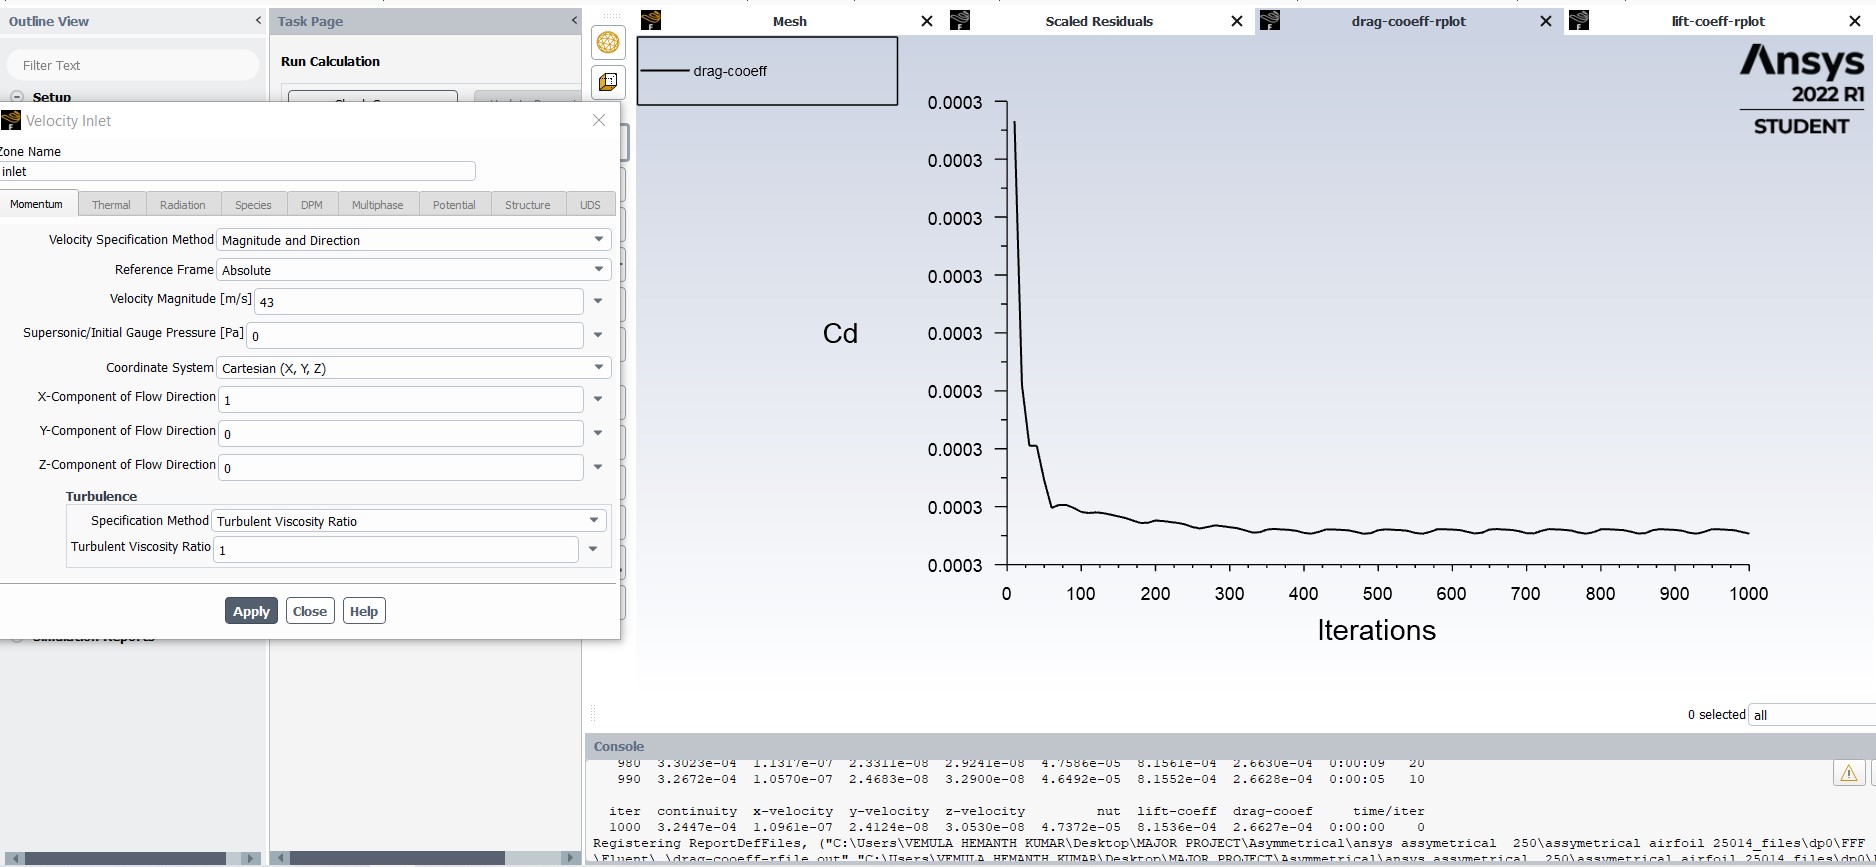Open the Y-Component of Flow Direction arrow
The height and width of the screenshot is (867, 1876).
tap(598, 433)
